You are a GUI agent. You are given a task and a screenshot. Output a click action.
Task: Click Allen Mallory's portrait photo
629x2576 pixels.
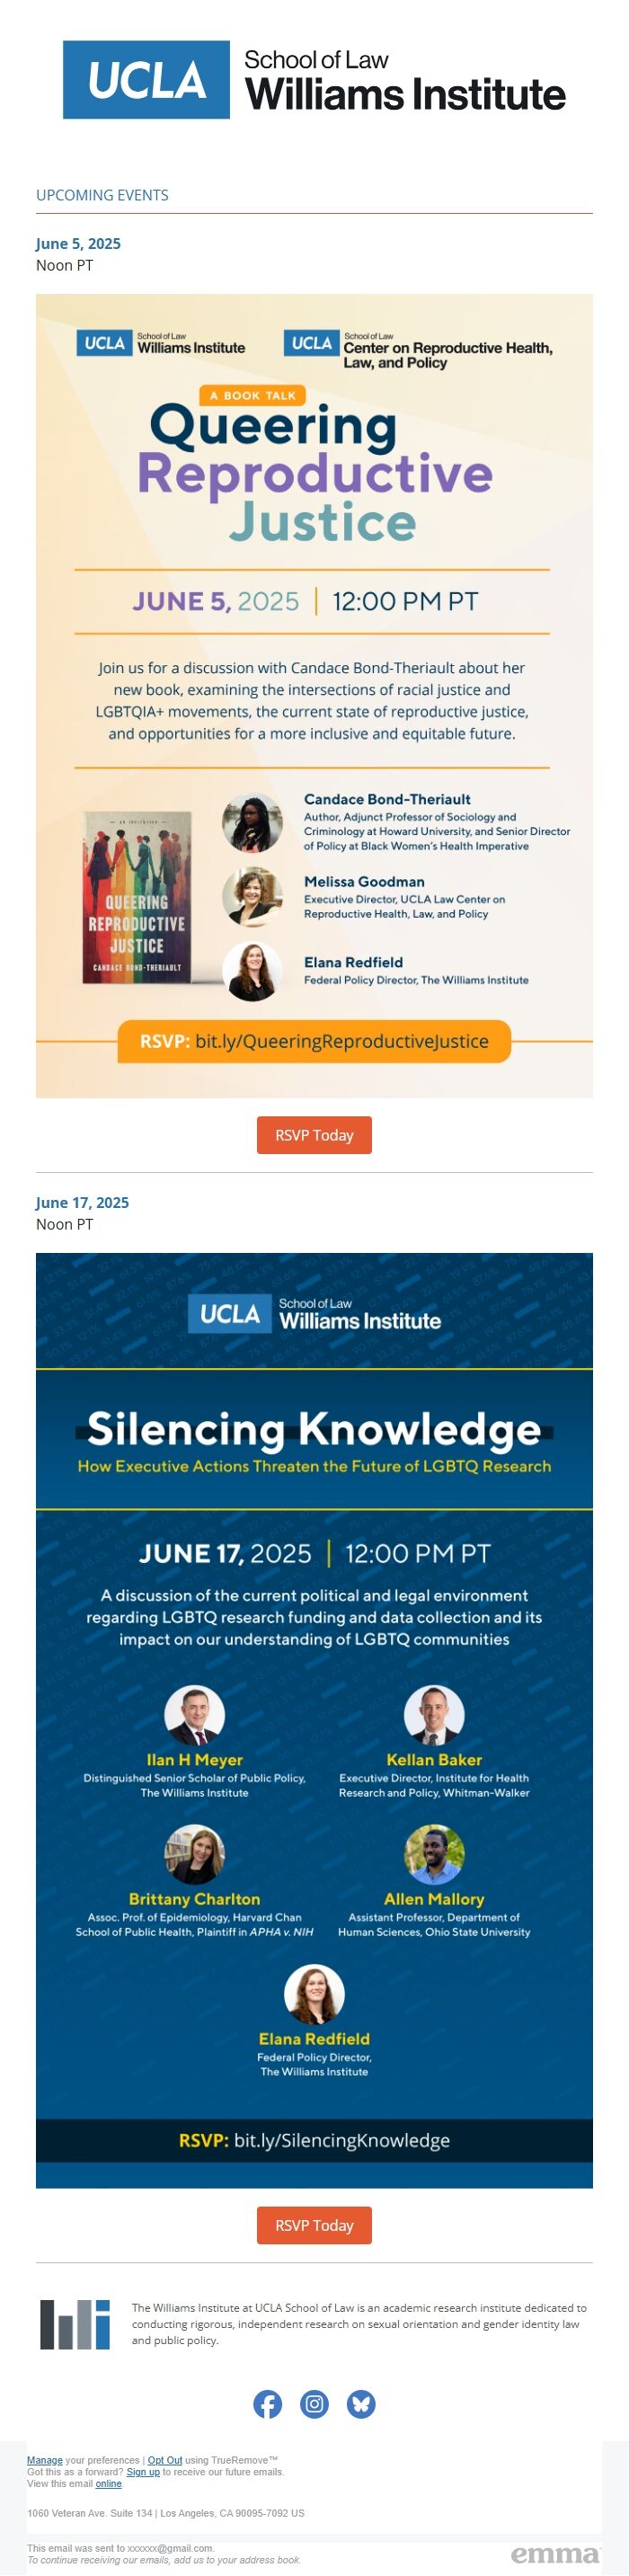tap(434, 1855)
